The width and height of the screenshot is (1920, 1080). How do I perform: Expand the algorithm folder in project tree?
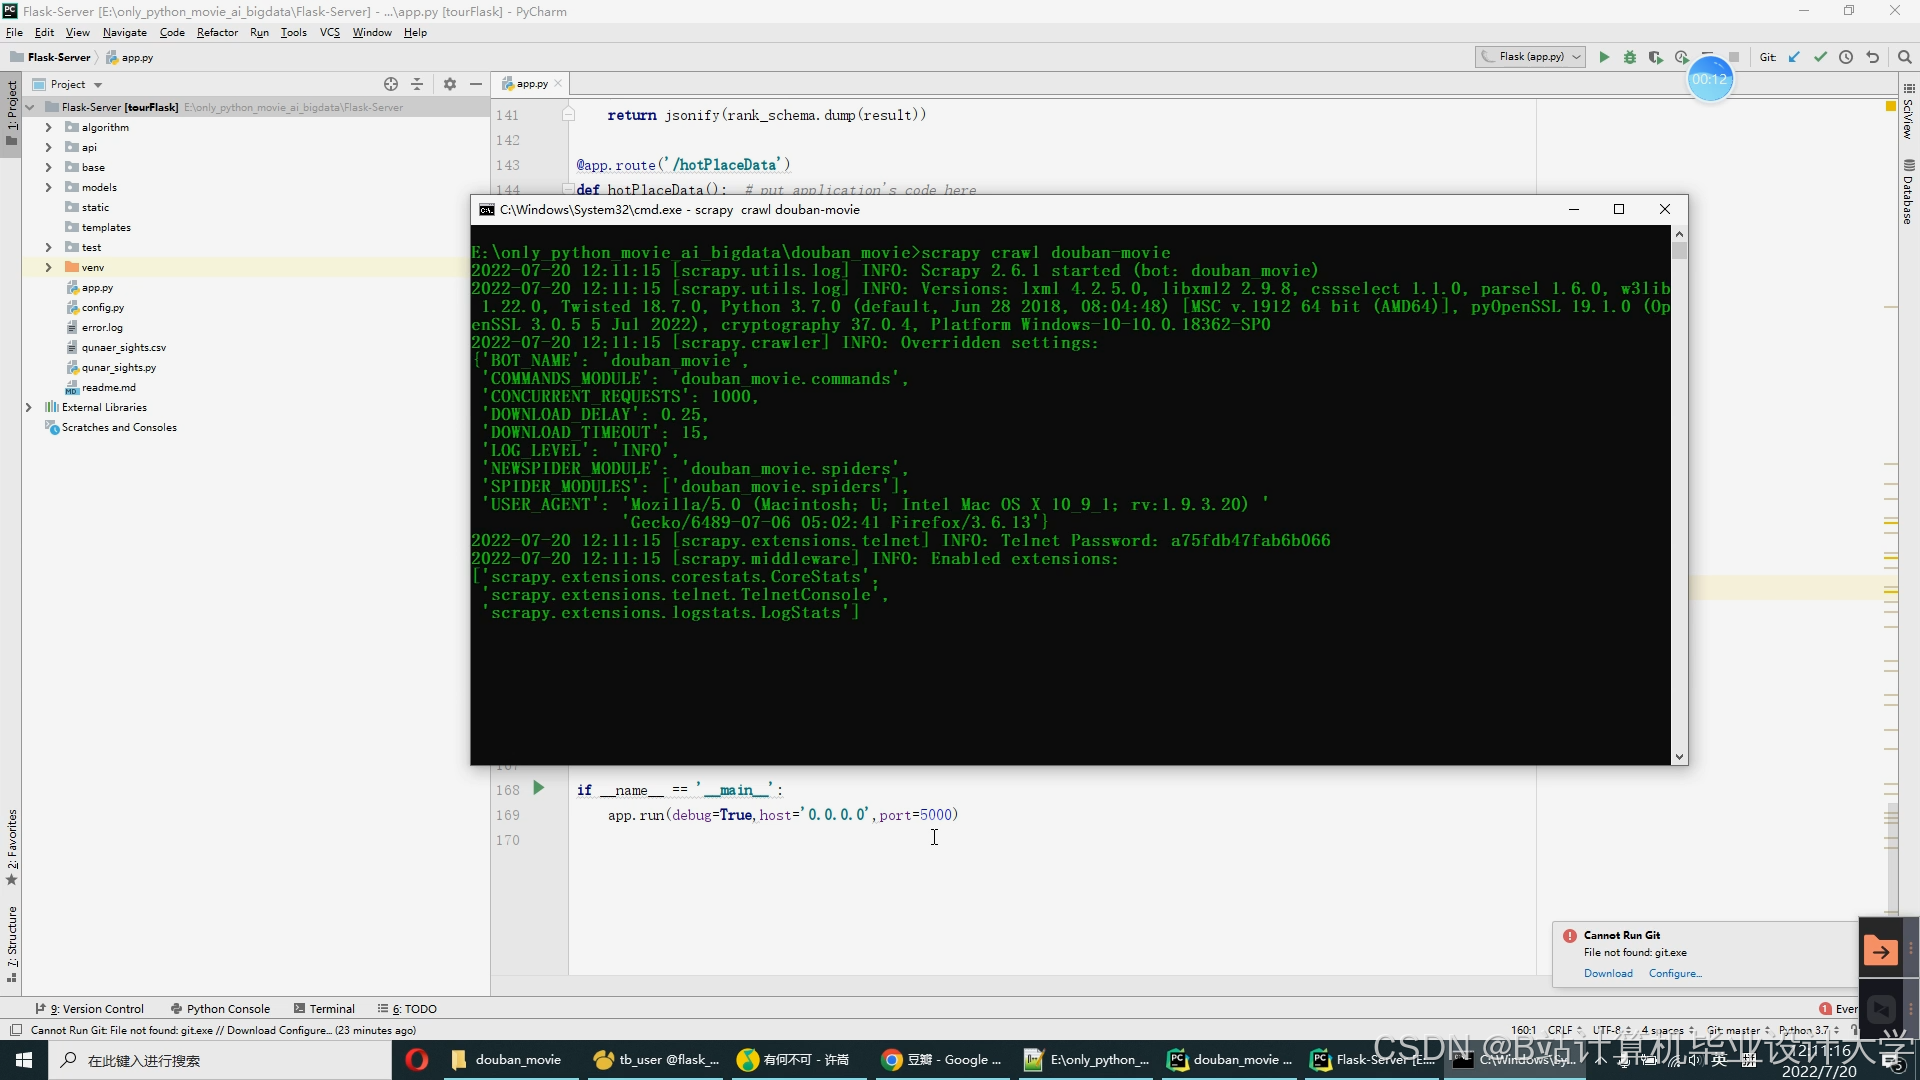(x=48, y=127)
